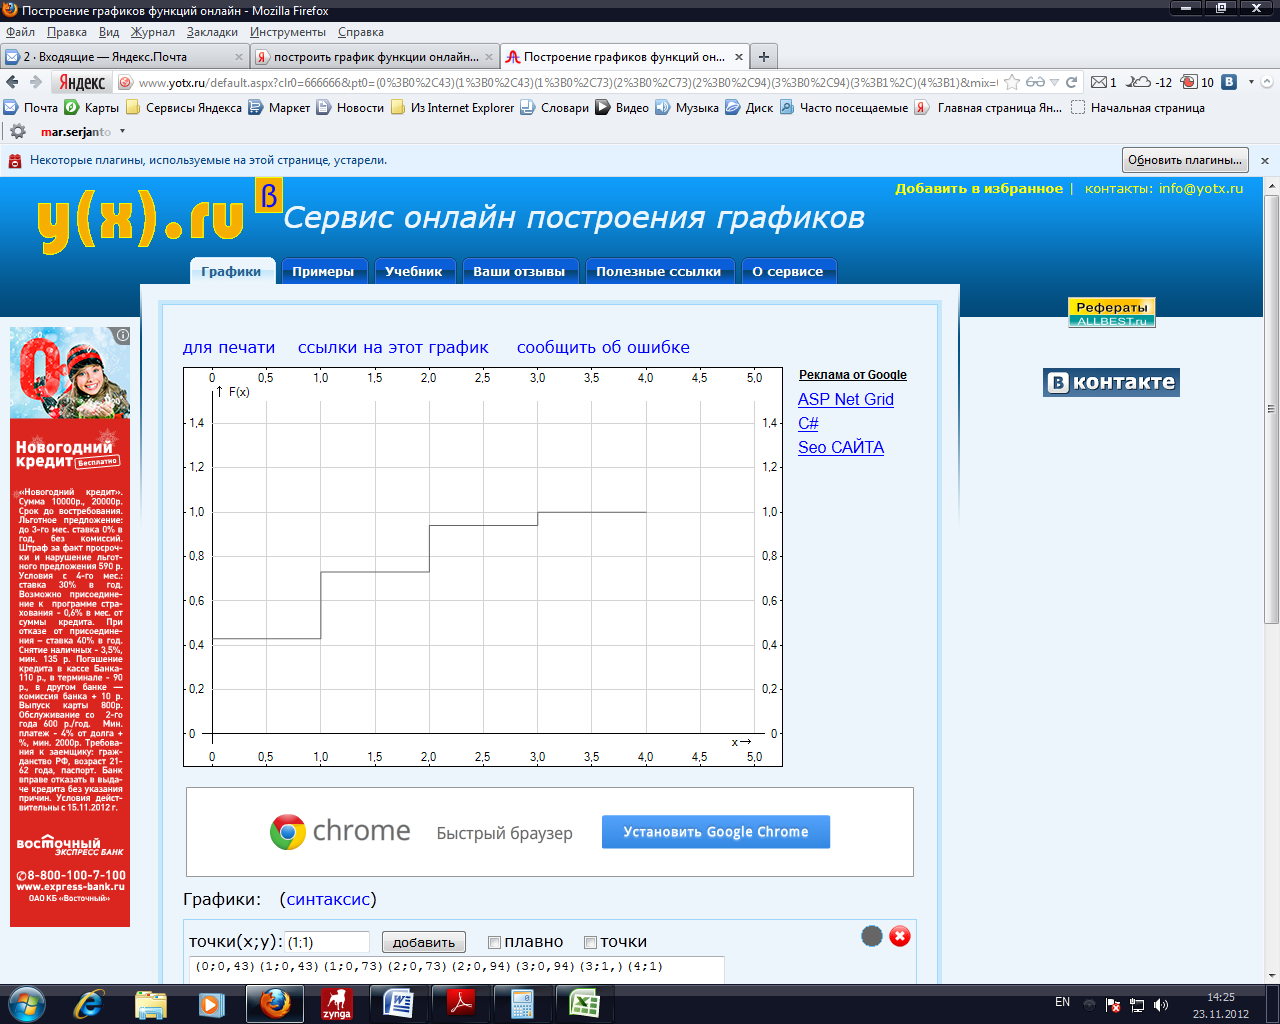Bookmark this page with the star icon
Screen dimensions: 1280x1024
pyautogui.click(x=1012, y=82)
